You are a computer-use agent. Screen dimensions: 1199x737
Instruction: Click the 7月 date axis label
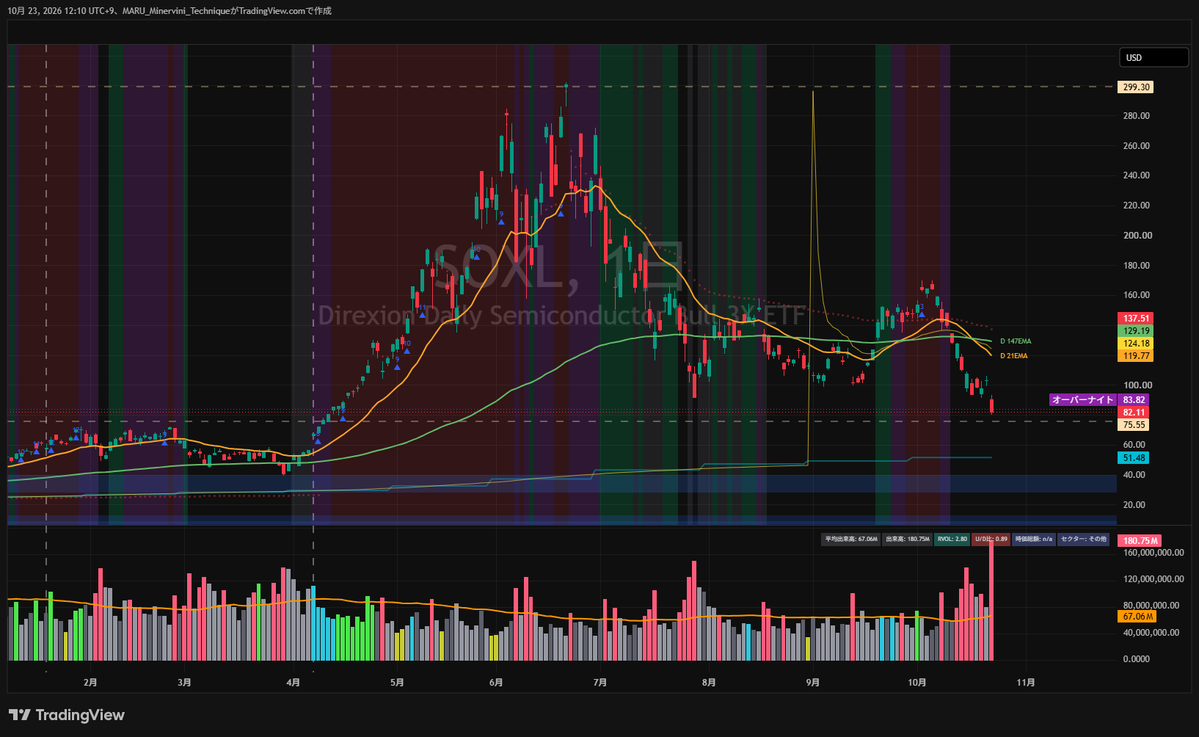(600, 683)
